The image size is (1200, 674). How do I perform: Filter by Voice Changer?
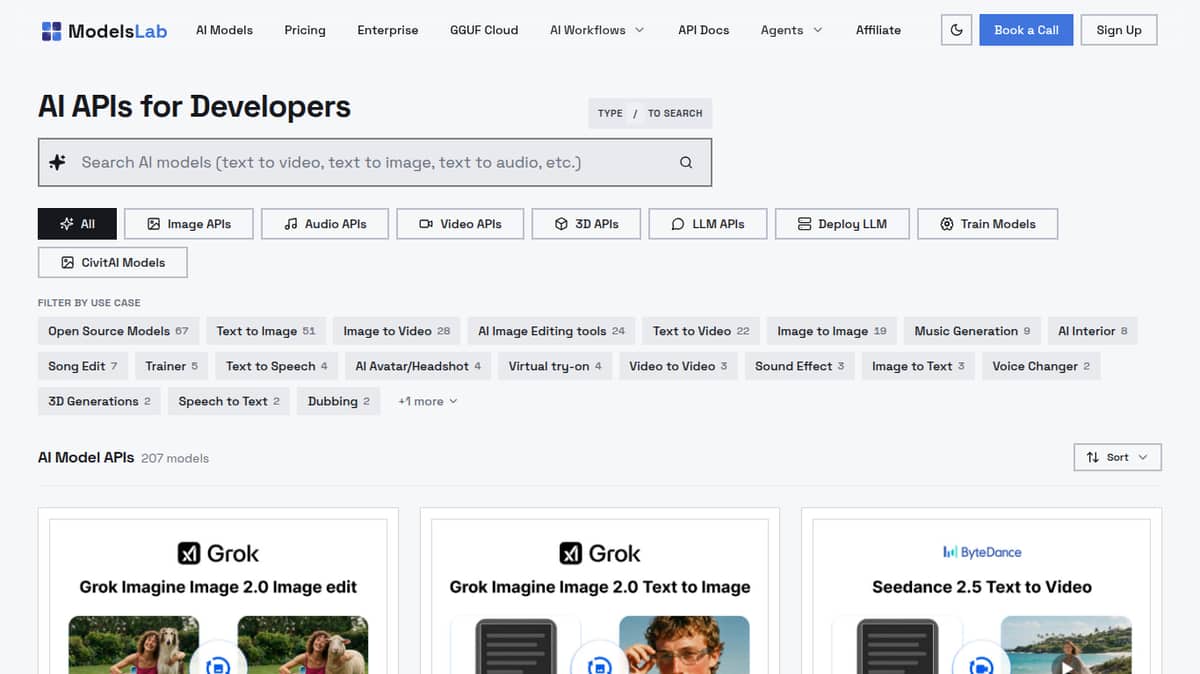pos(1041,366)
